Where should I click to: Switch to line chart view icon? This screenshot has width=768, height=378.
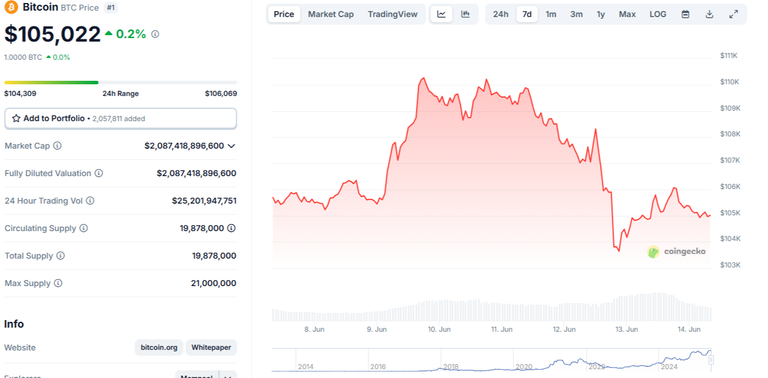441,14
